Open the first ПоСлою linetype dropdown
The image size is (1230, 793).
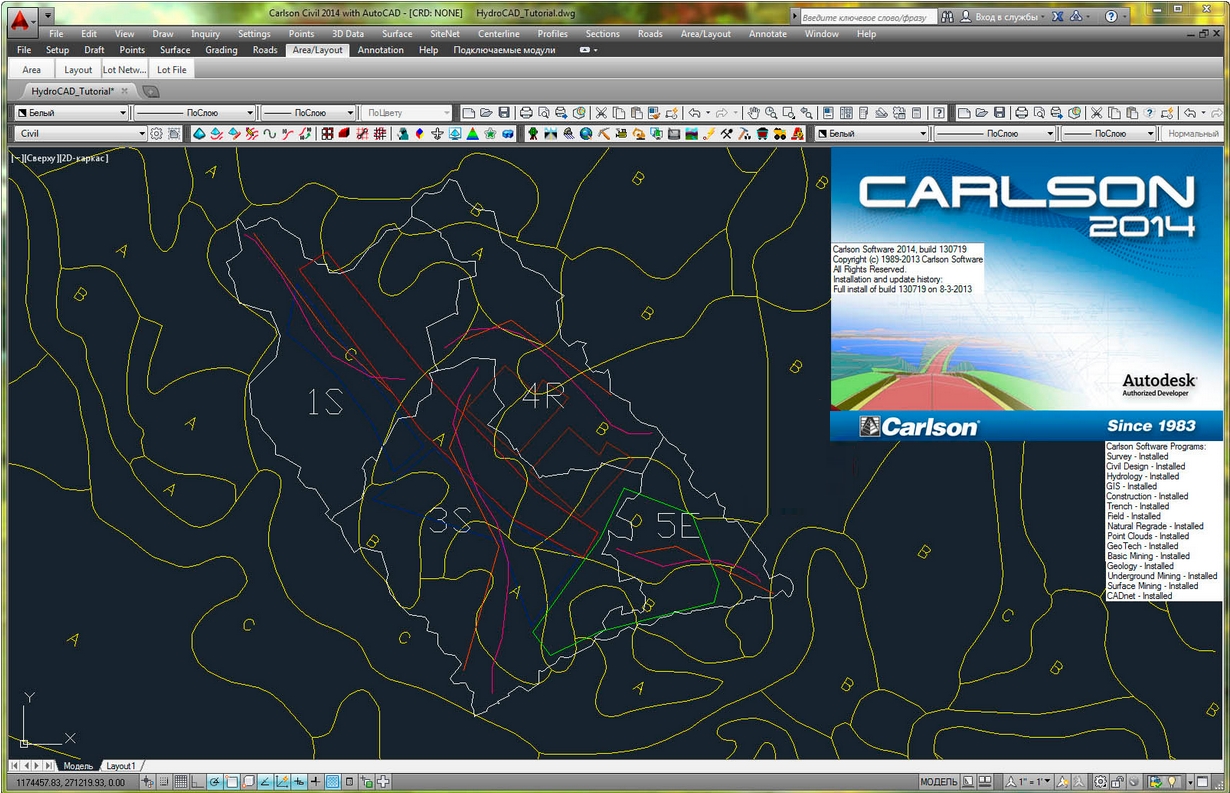click(195, 113)
